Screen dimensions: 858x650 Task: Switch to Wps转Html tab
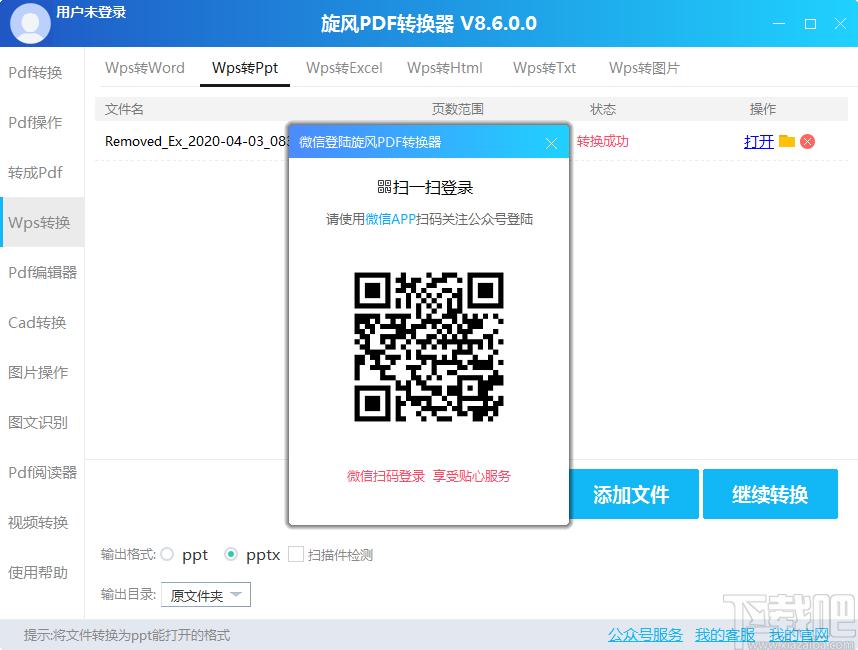[x=445, y=68]
